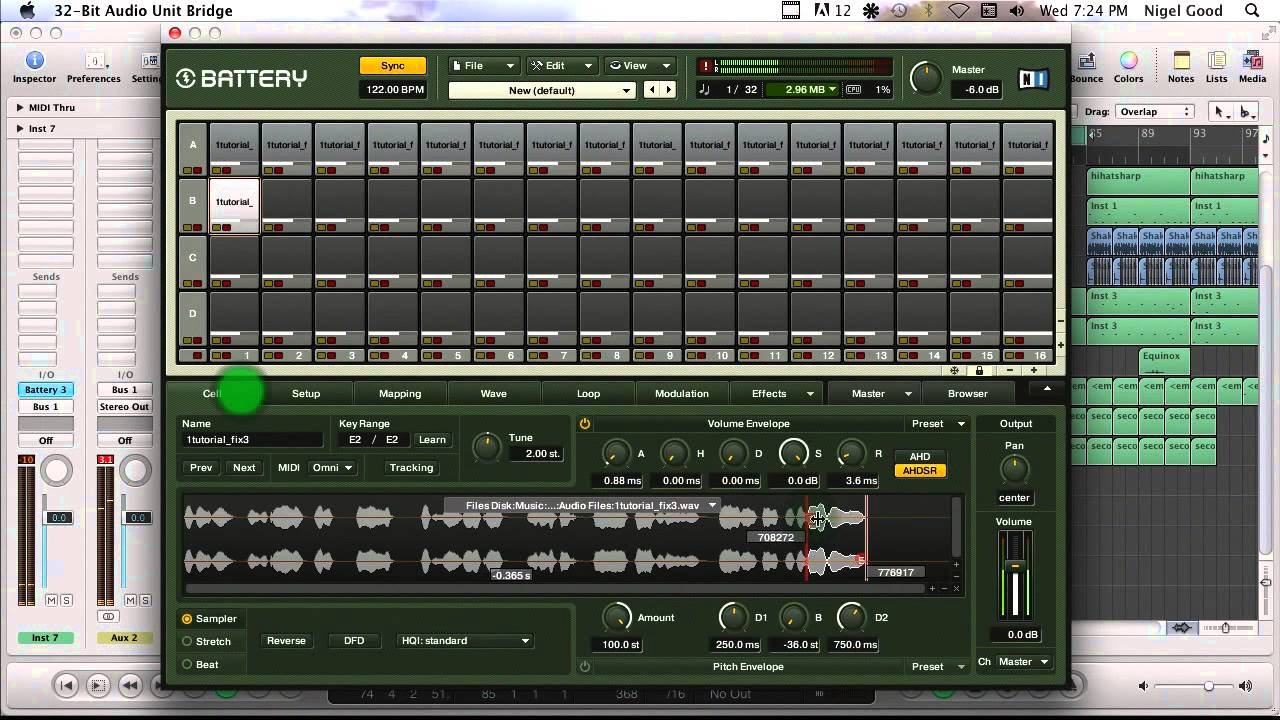Click the Reverse sample button
Viewport: 1280px width, 720px height.
(x=286, y=641)
